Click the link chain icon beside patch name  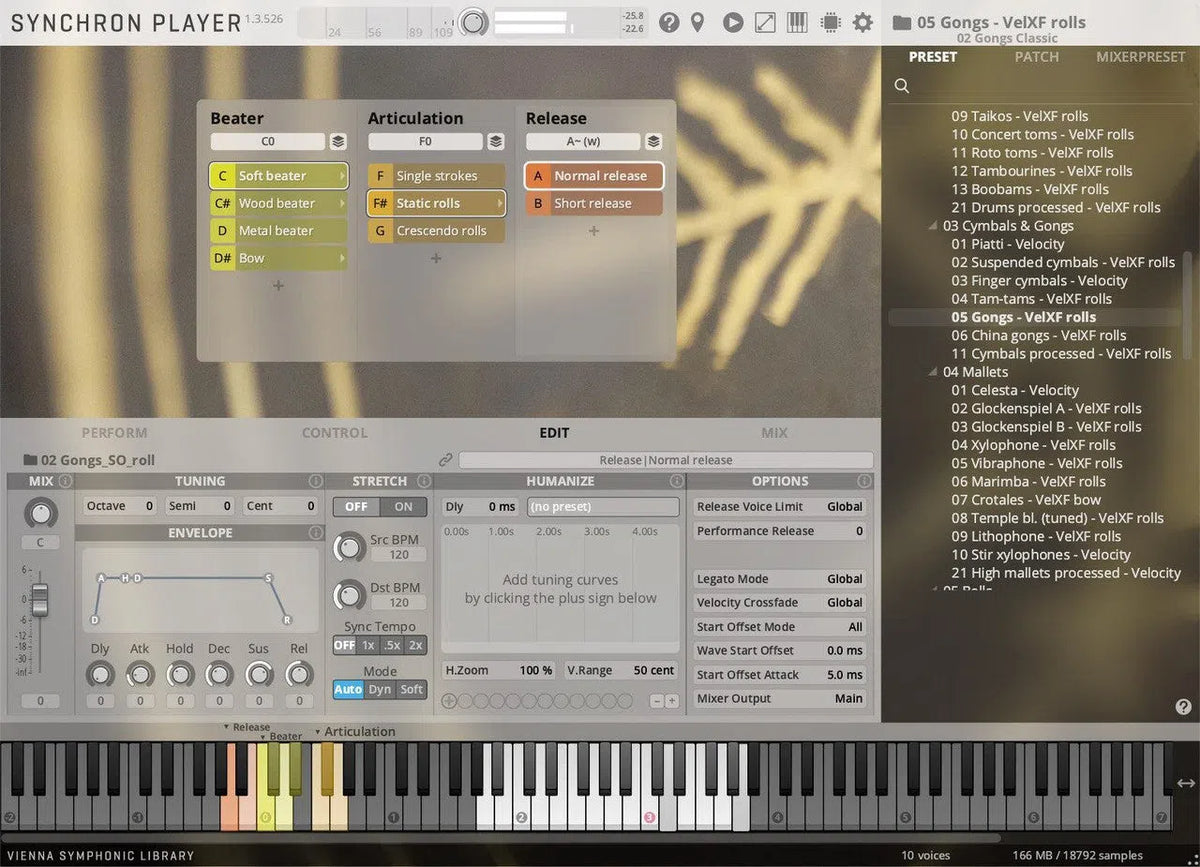click(446, 460)
